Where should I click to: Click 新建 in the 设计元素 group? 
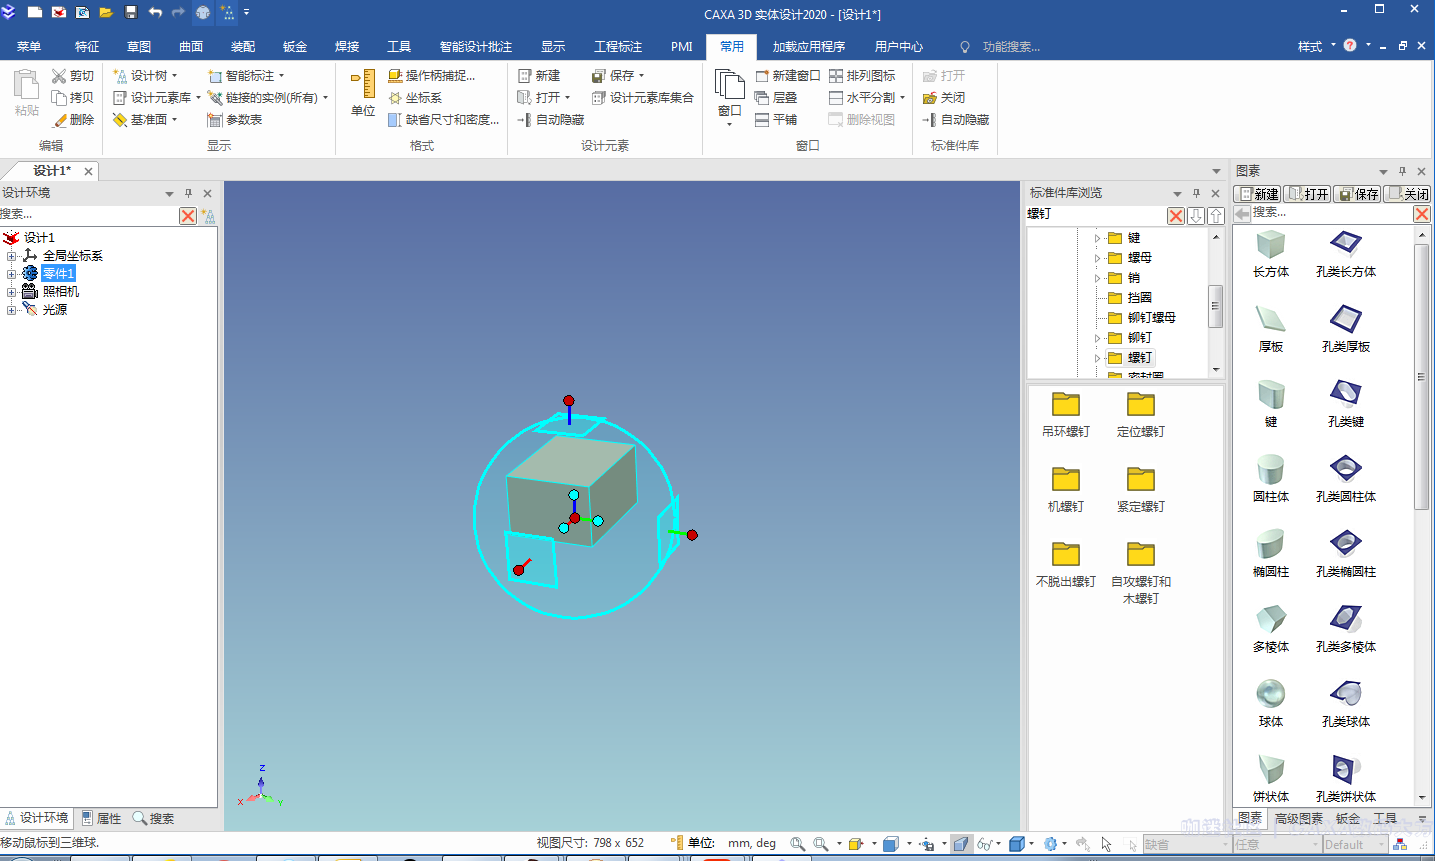(539, 76)
